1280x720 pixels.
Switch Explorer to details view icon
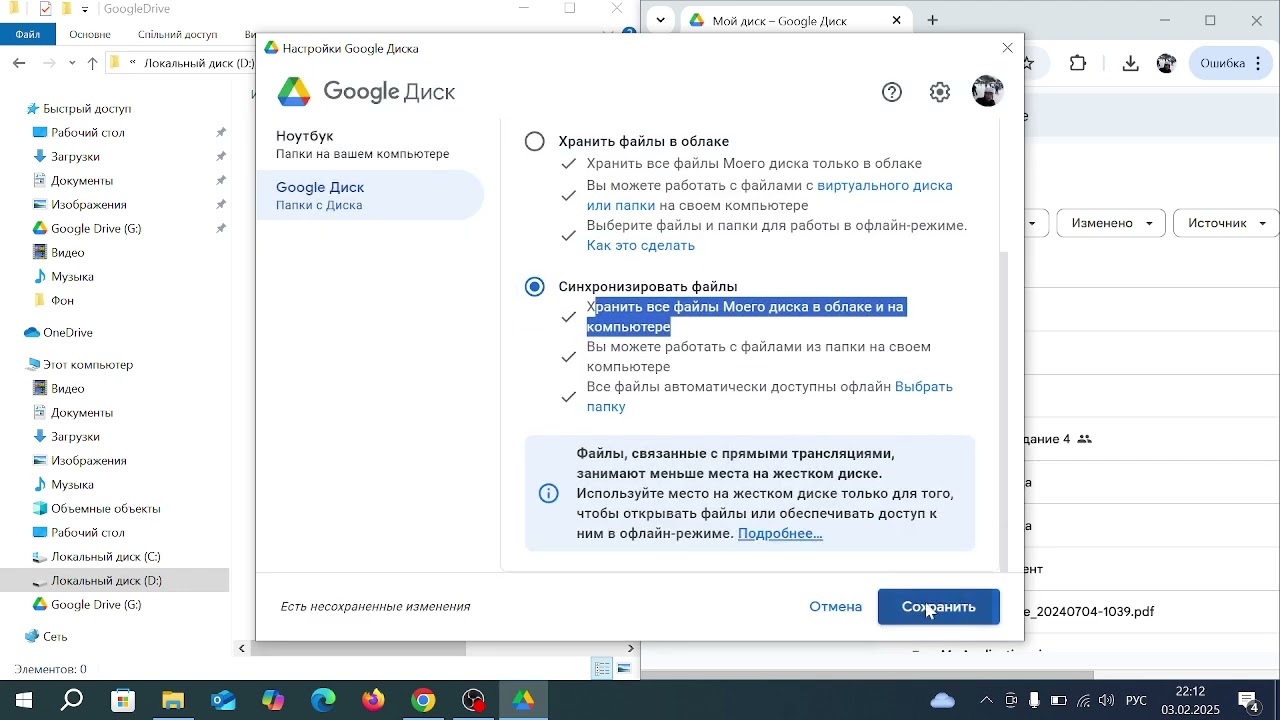[x=603, y=670]
